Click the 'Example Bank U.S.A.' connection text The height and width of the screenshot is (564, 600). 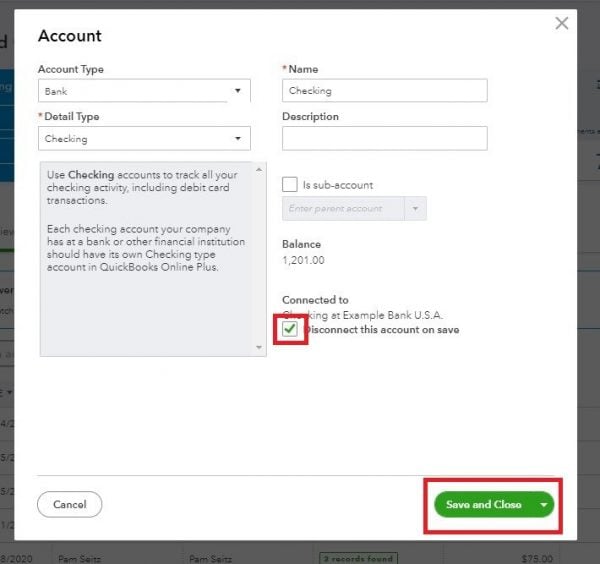[400, 315]
